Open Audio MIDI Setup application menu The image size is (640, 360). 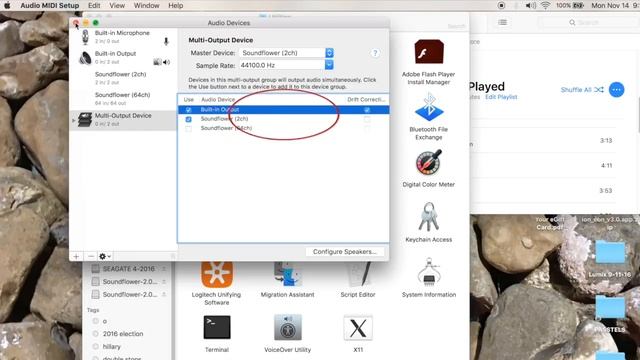[x=50, y=6]
